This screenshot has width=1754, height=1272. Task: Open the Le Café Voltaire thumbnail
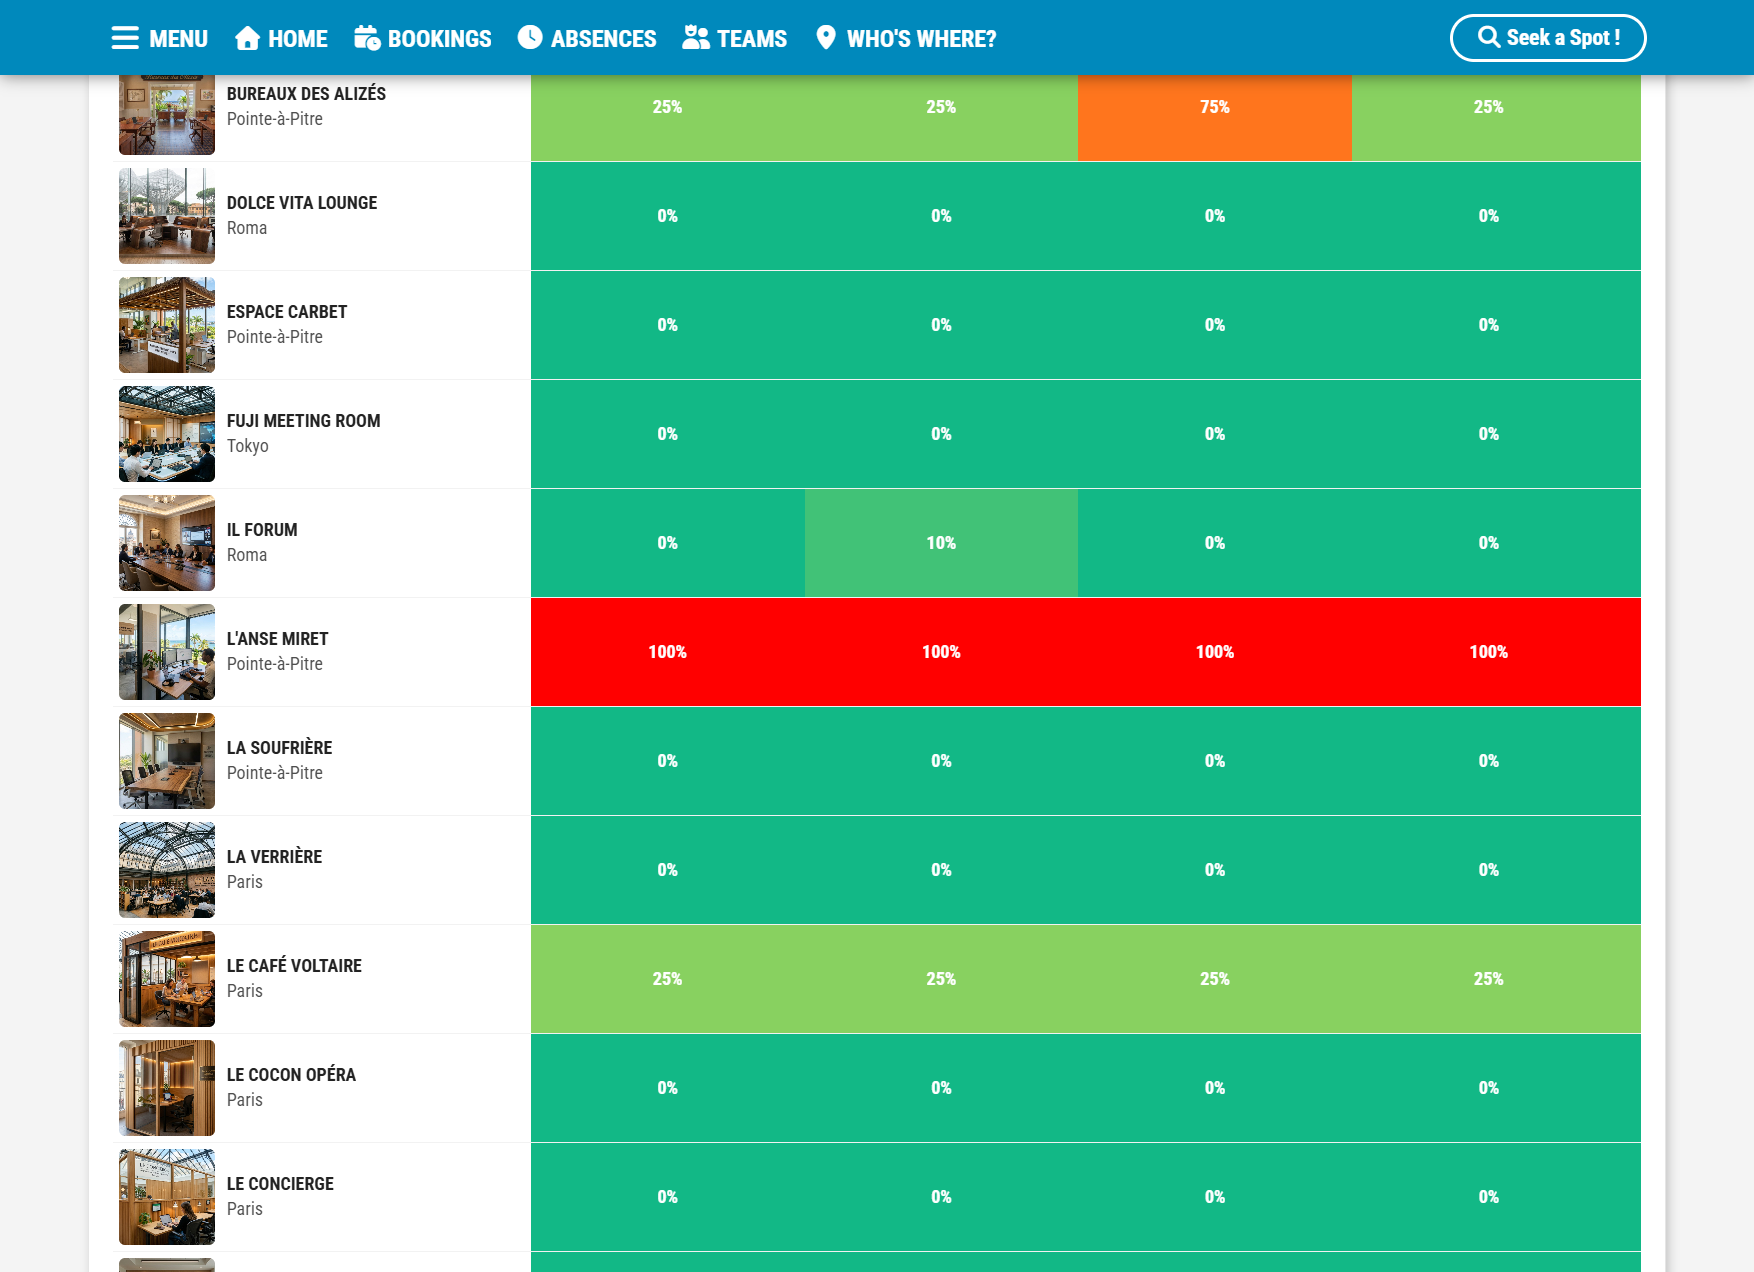(x=167, y=979)
